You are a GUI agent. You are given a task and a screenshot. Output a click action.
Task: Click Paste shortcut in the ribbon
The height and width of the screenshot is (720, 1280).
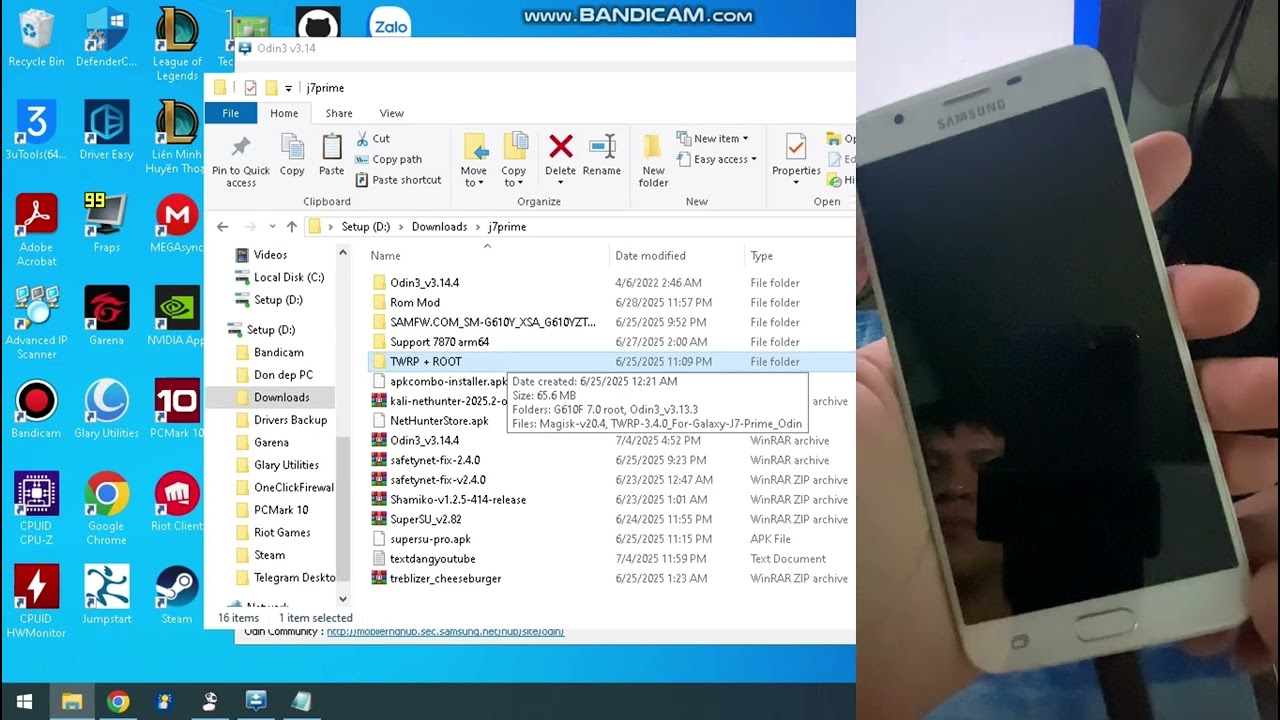coord(398,180)
